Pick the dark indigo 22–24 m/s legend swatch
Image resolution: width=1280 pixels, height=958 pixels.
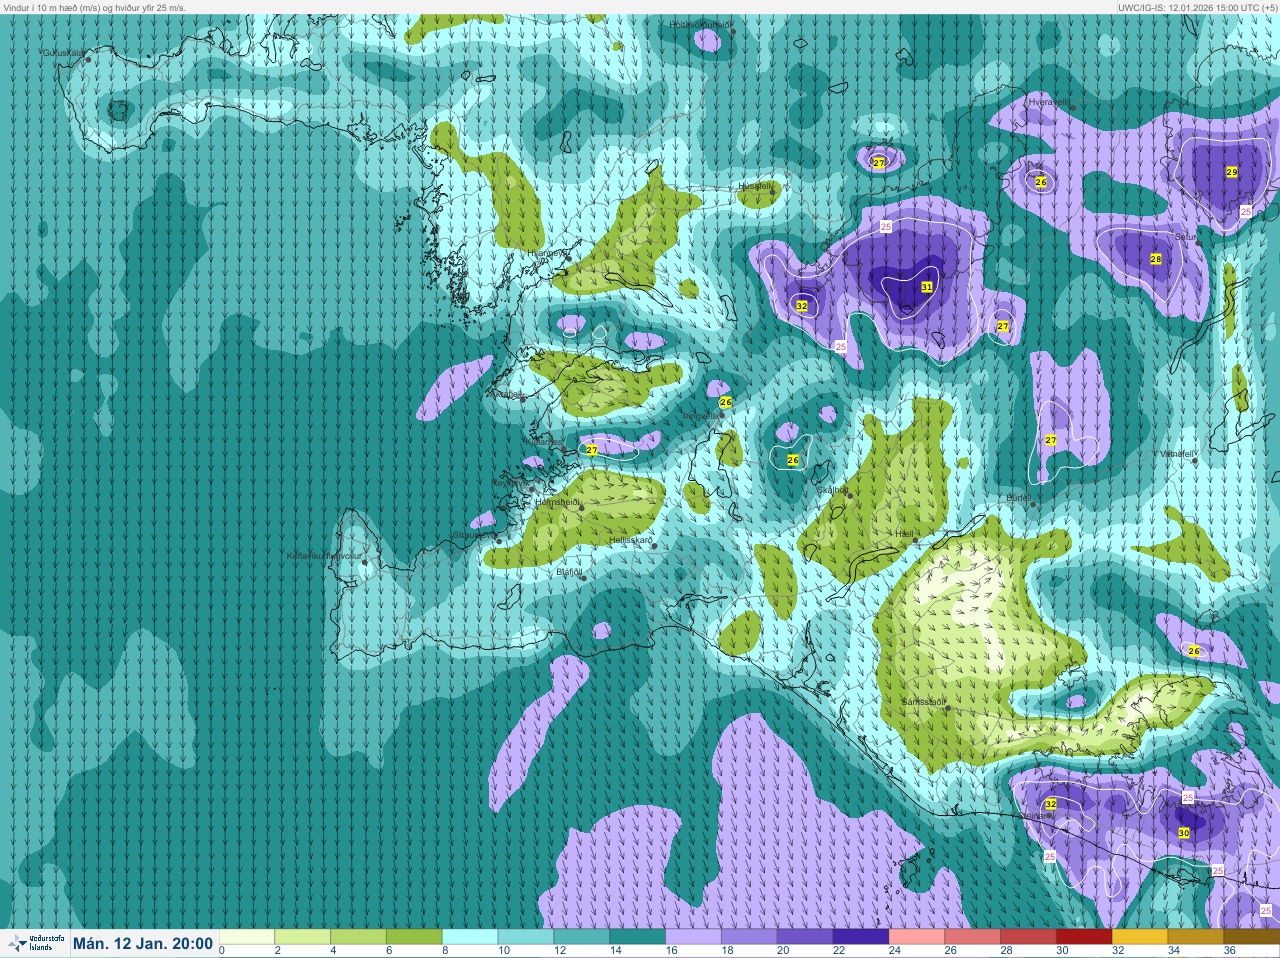pos(863,937)
